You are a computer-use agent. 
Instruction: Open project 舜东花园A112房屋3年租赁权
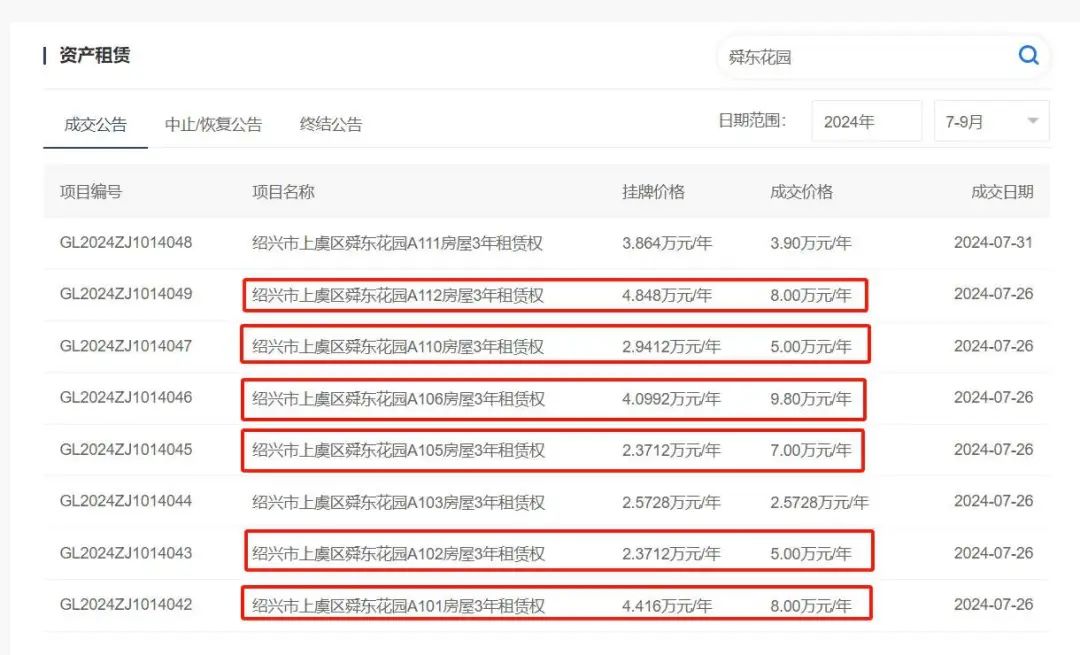pyautogui.click(x=397, y=295)
